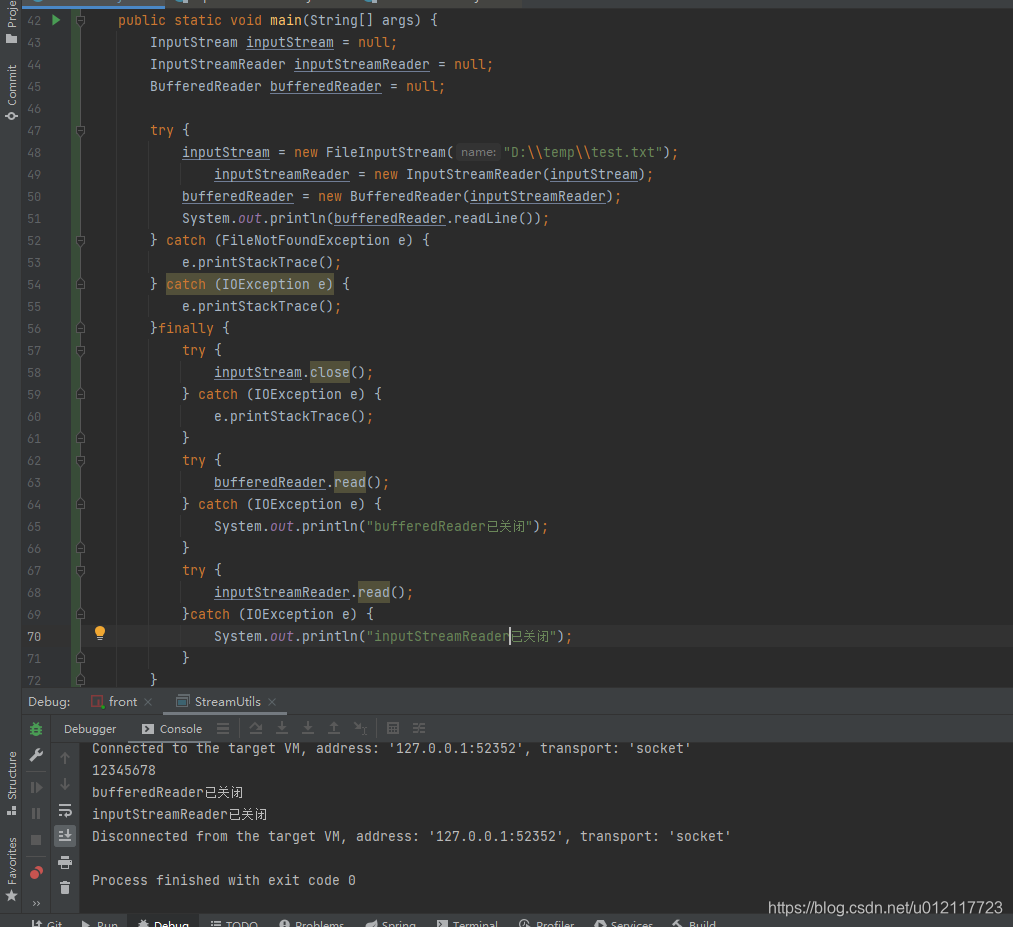Viewport: 1013px width, 927px height.
Task: Click the Step Out icon
Action: (333, 729)
